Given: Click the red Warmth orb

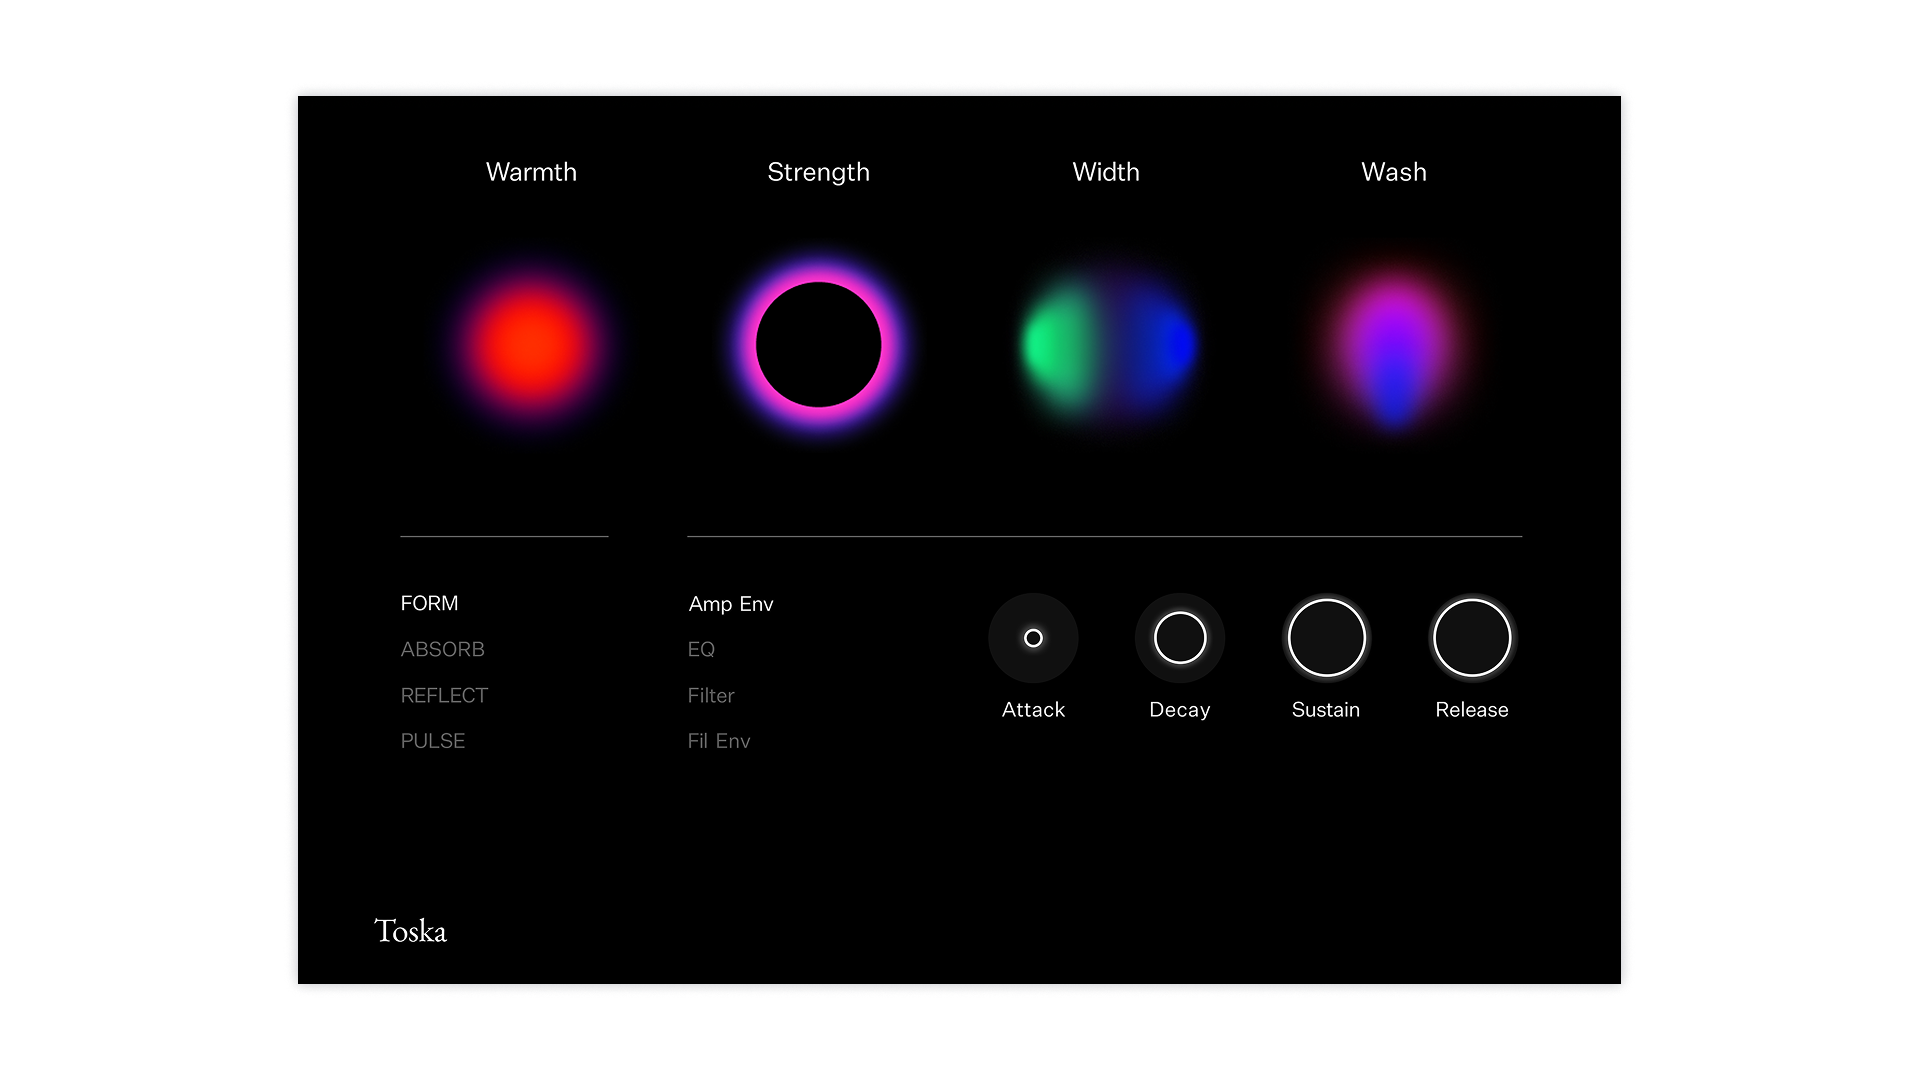Looking at the screenshot, I should 531,344.
